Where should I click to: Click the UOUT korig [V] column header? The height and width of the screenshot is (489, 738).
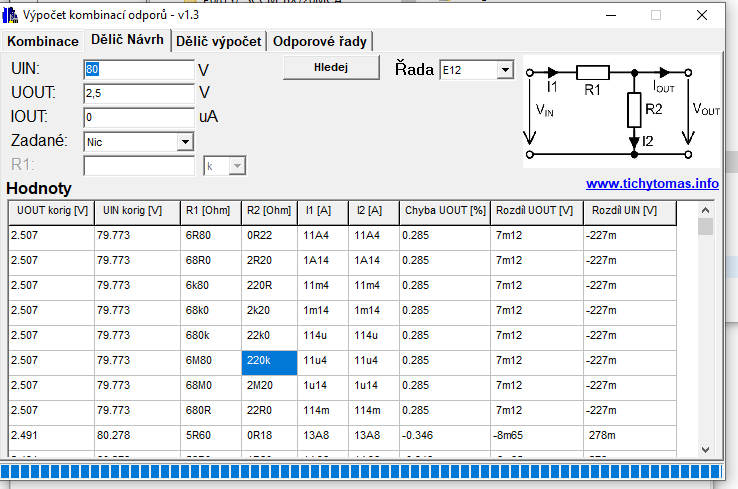coord(51,211)
